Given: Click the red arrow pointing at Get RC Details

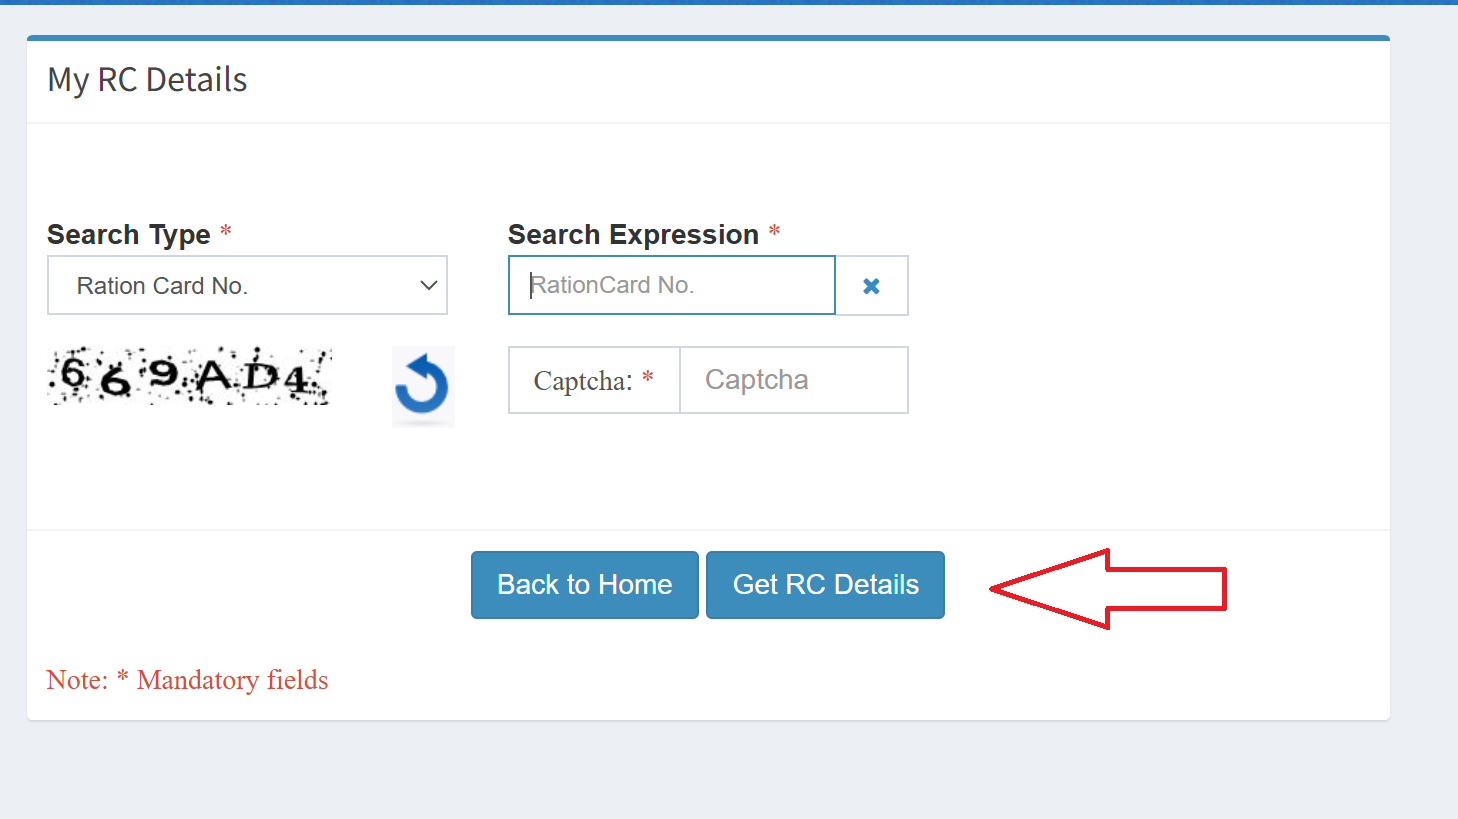Looking at the screenshot, I should (1108, 589).
